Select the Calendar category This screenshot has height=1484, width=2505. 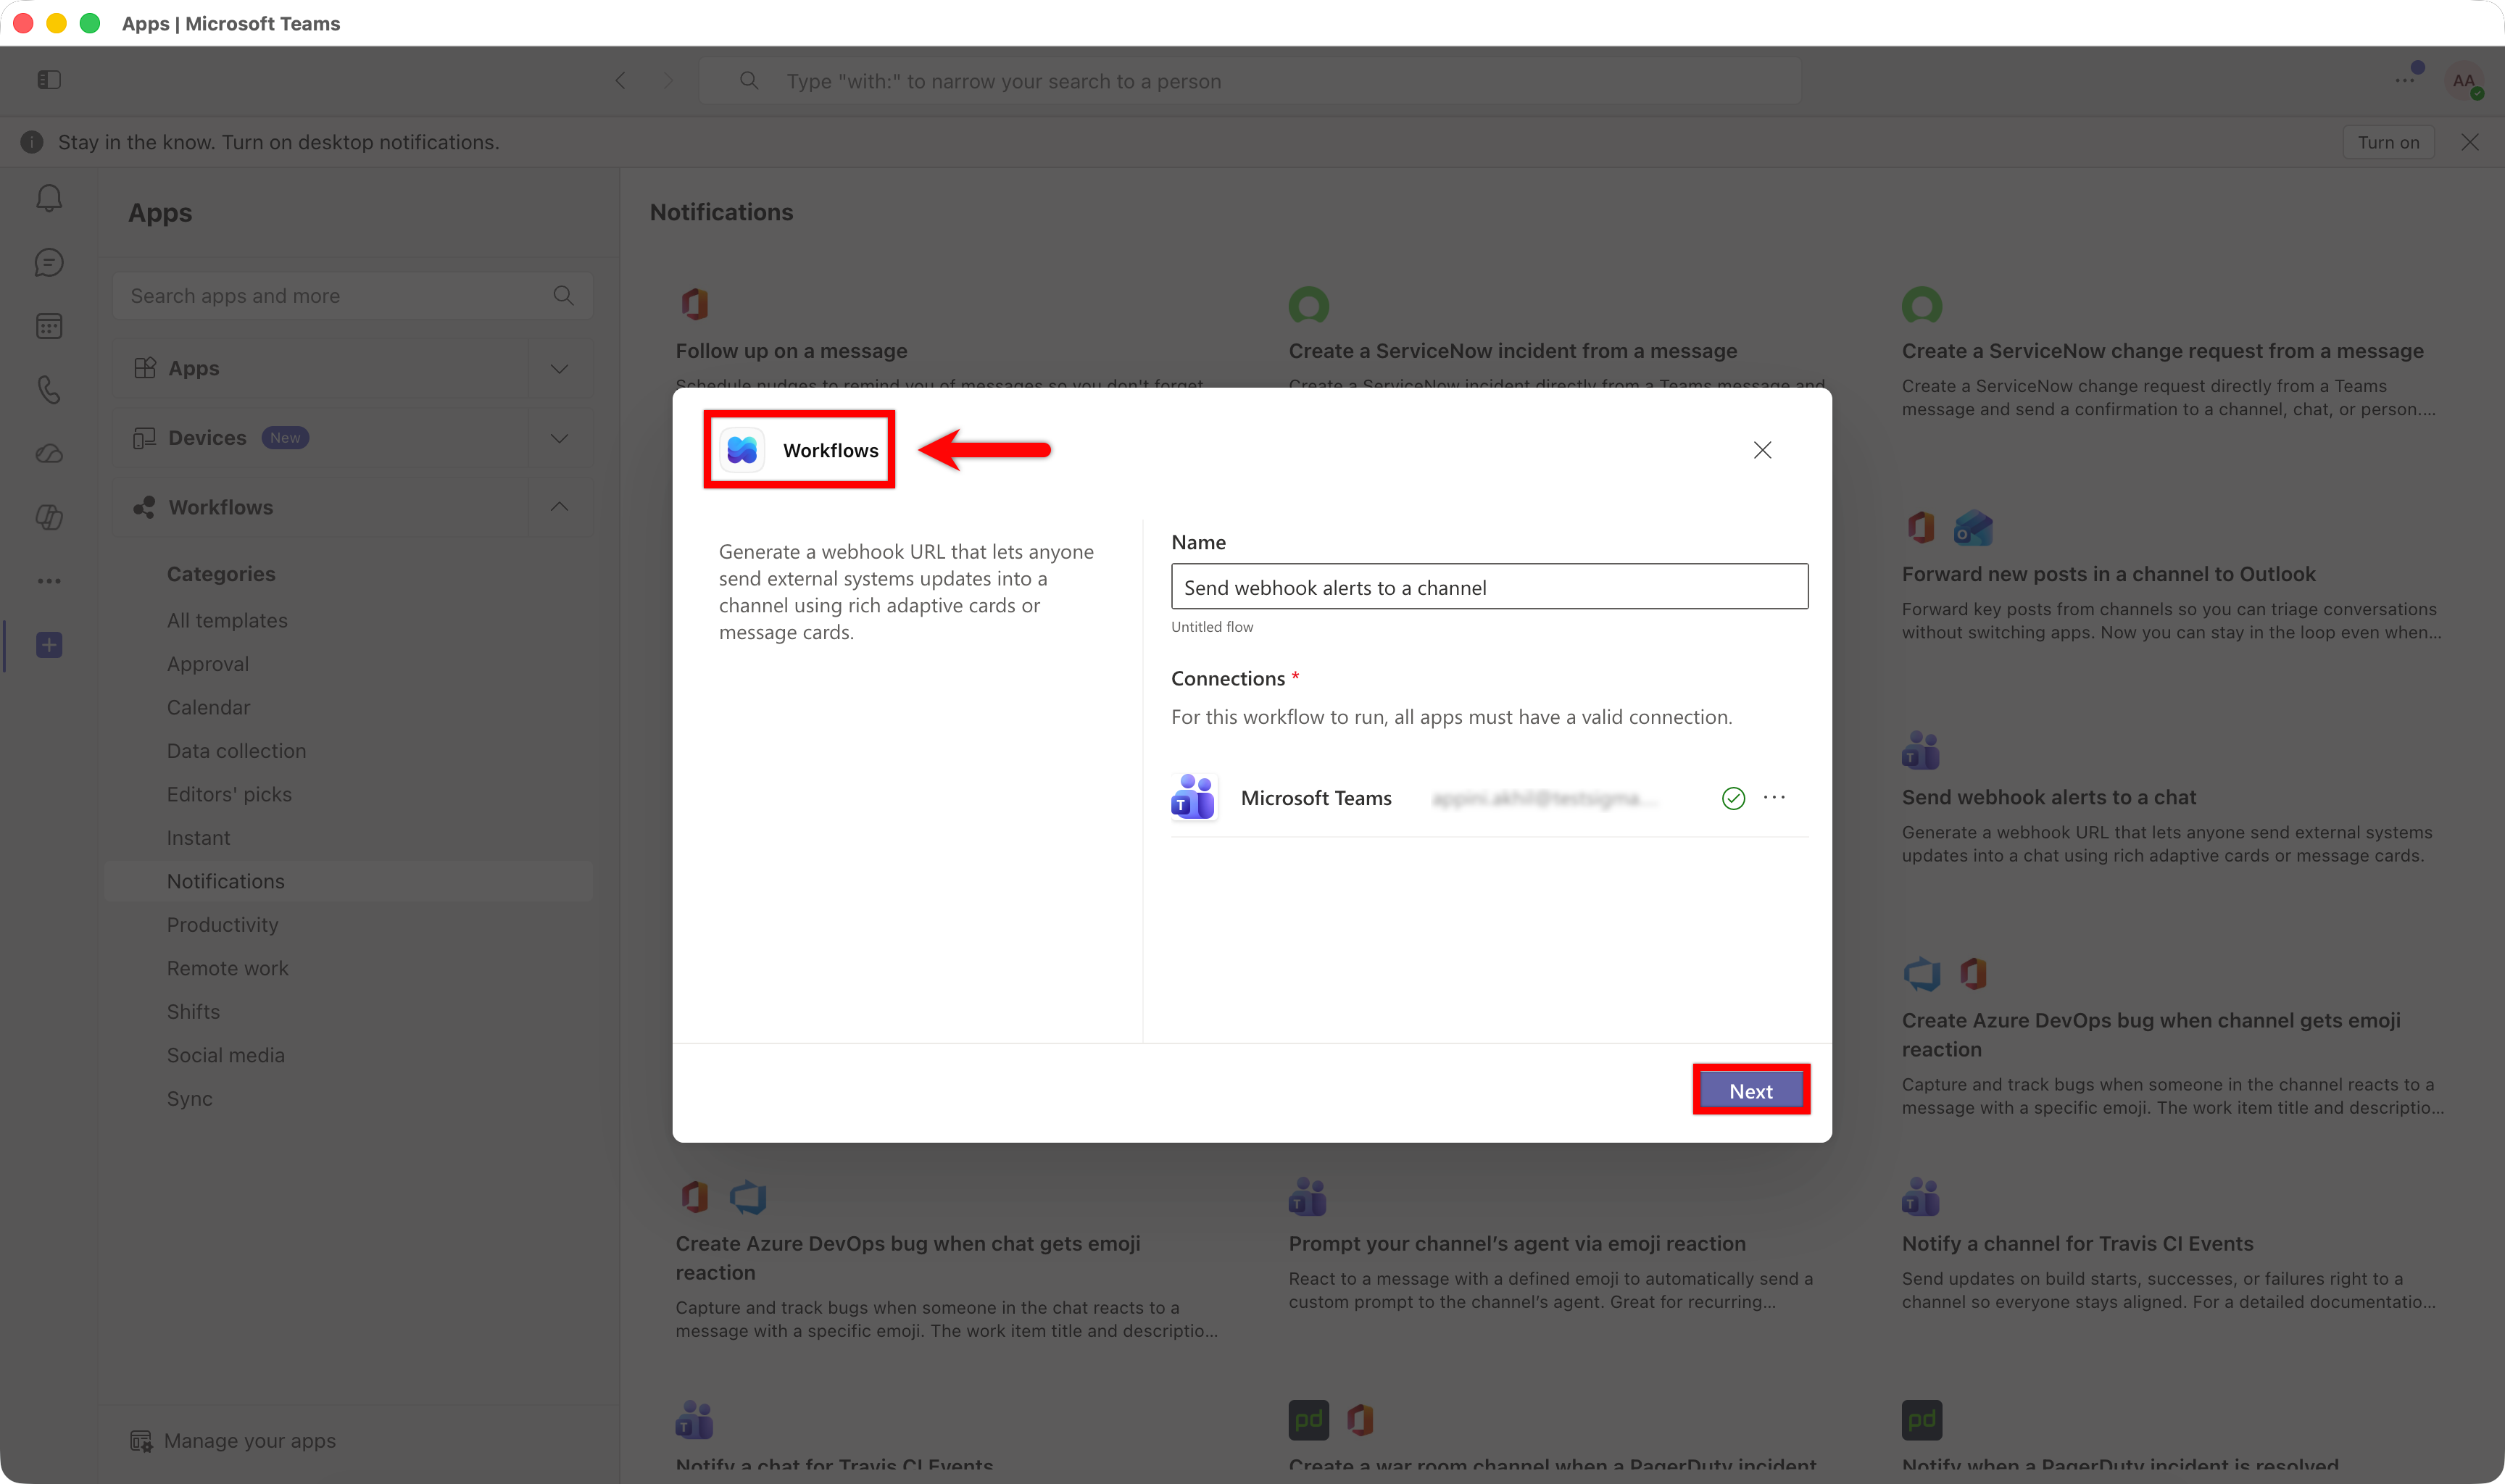pos(208,707)
